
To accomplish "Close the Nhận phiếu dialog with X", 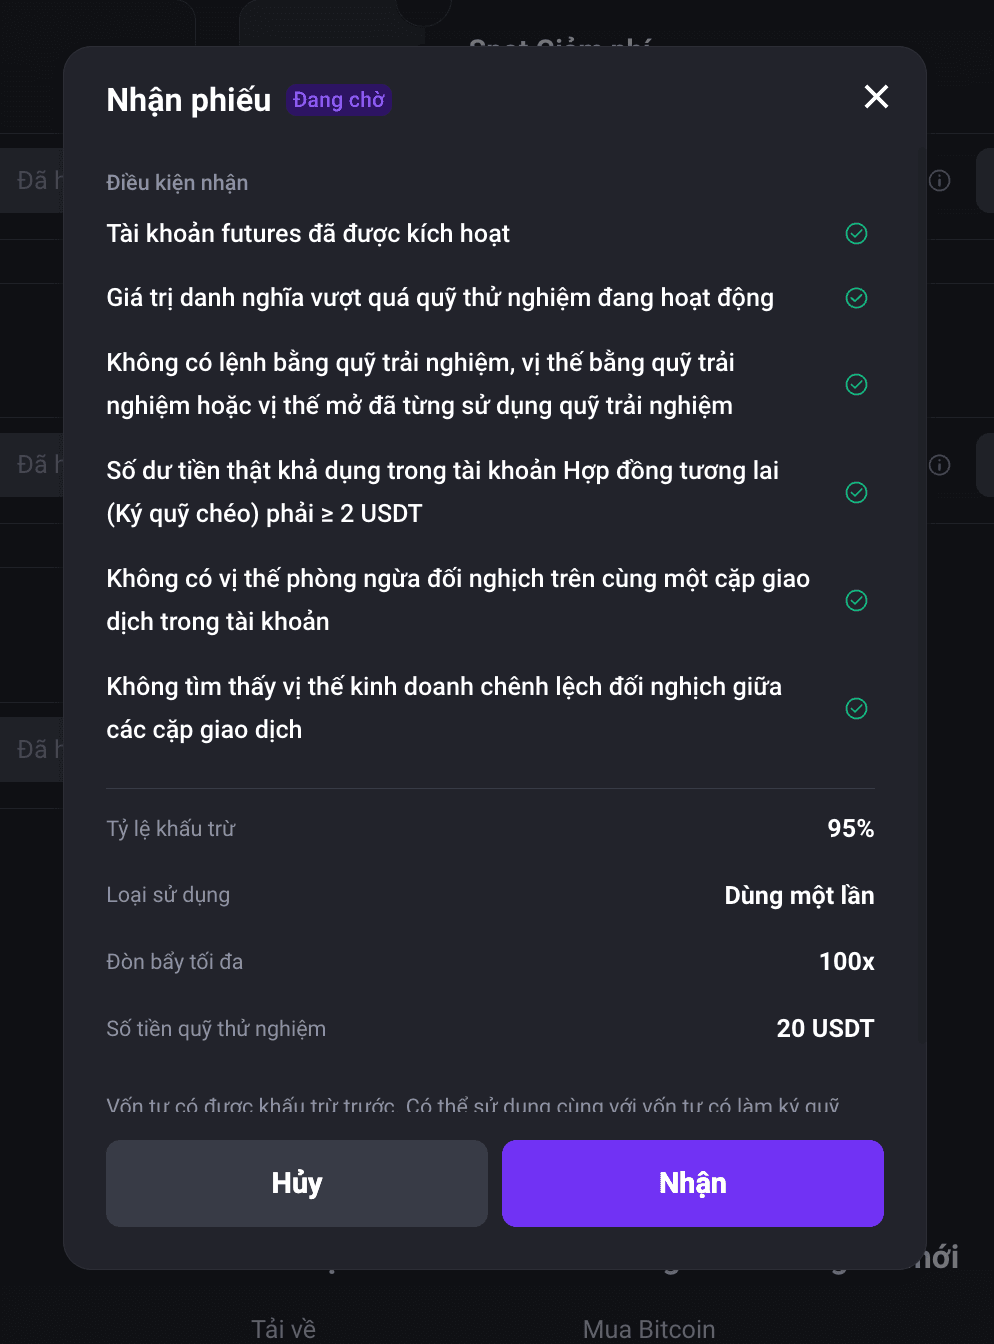I will pyautogui.click(x=876, y=97).
